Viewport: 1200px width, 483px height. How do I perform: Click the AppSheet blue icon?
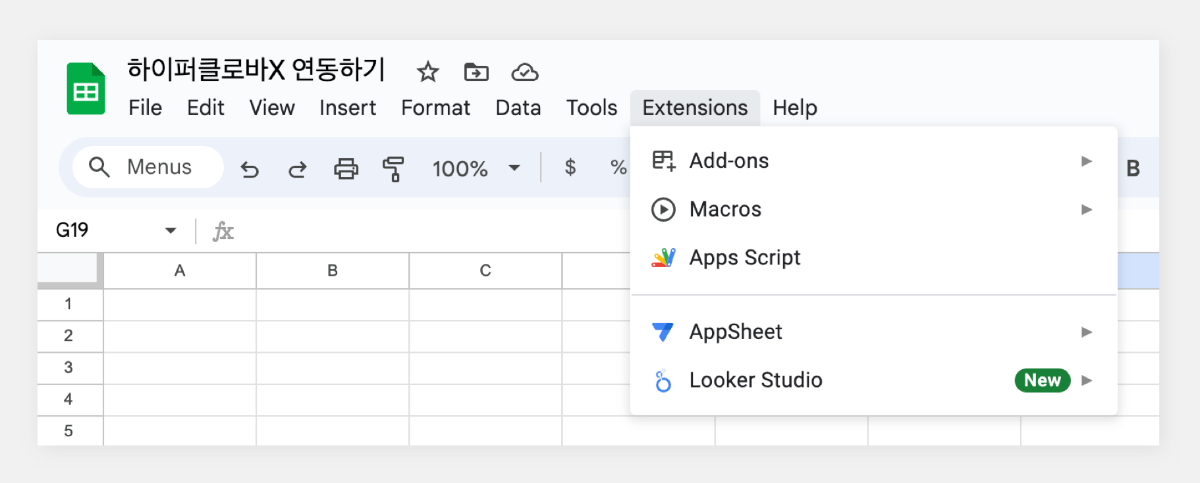tap(663, 331)
